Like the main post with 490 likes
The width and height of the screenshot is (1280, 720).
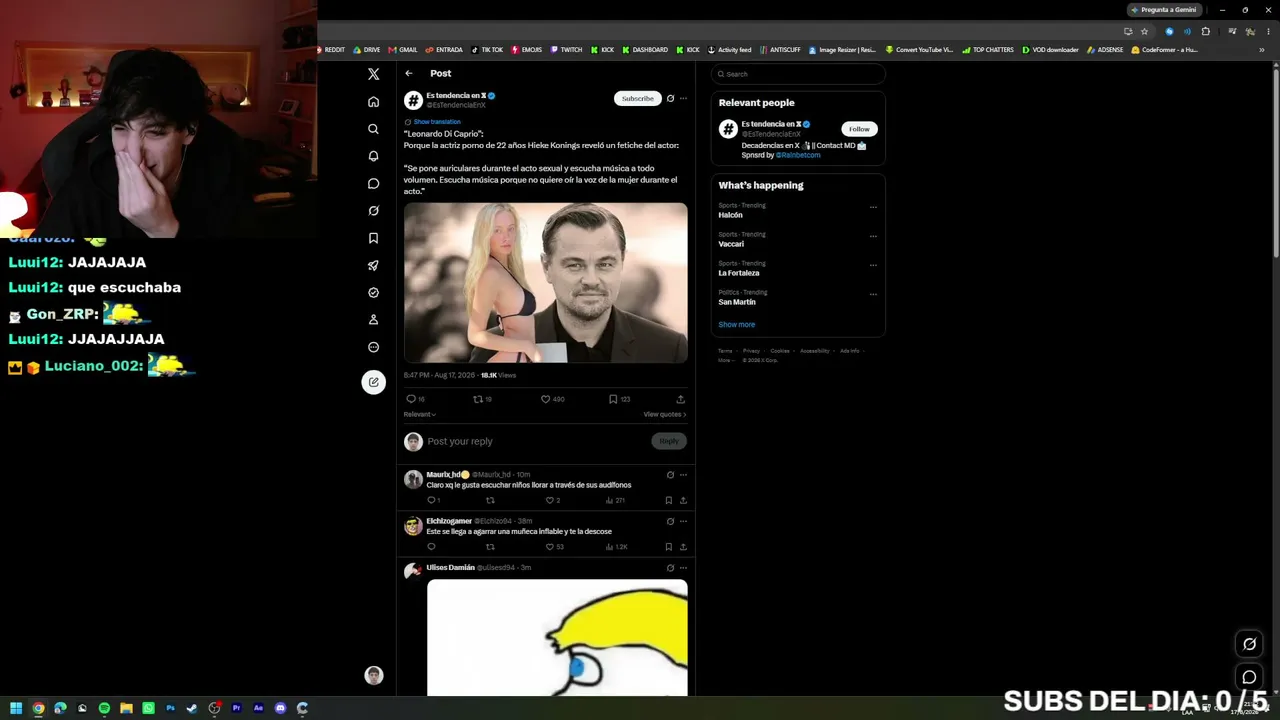coord(545,399)
